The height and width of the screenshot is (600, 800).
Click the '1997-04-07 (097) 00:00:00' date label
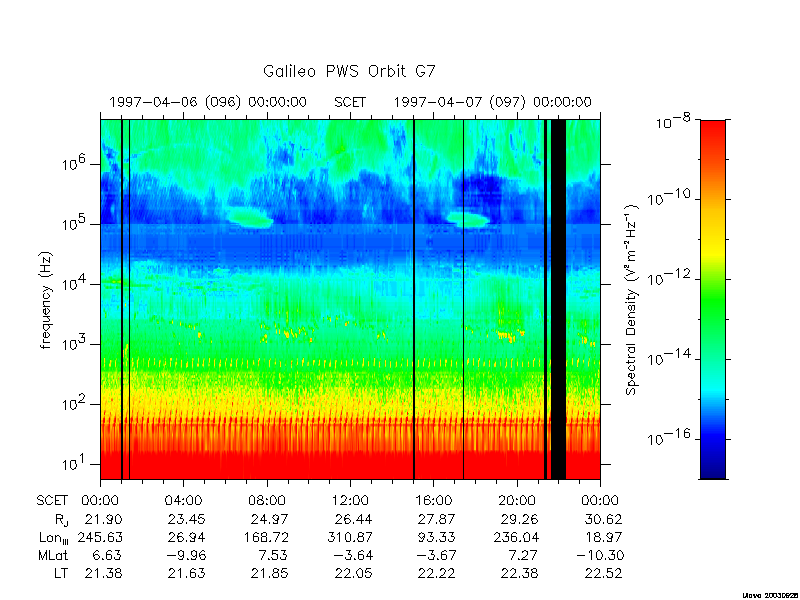click(492, 103)
